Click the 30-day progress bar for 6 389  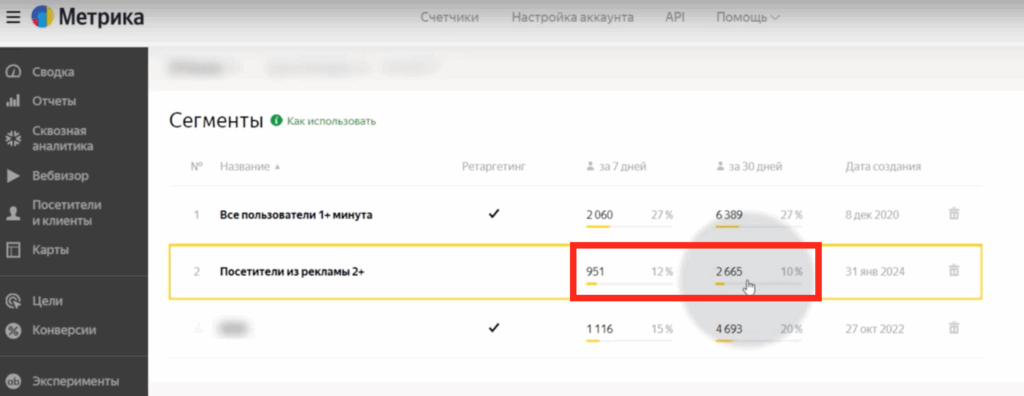click(758, 227)
